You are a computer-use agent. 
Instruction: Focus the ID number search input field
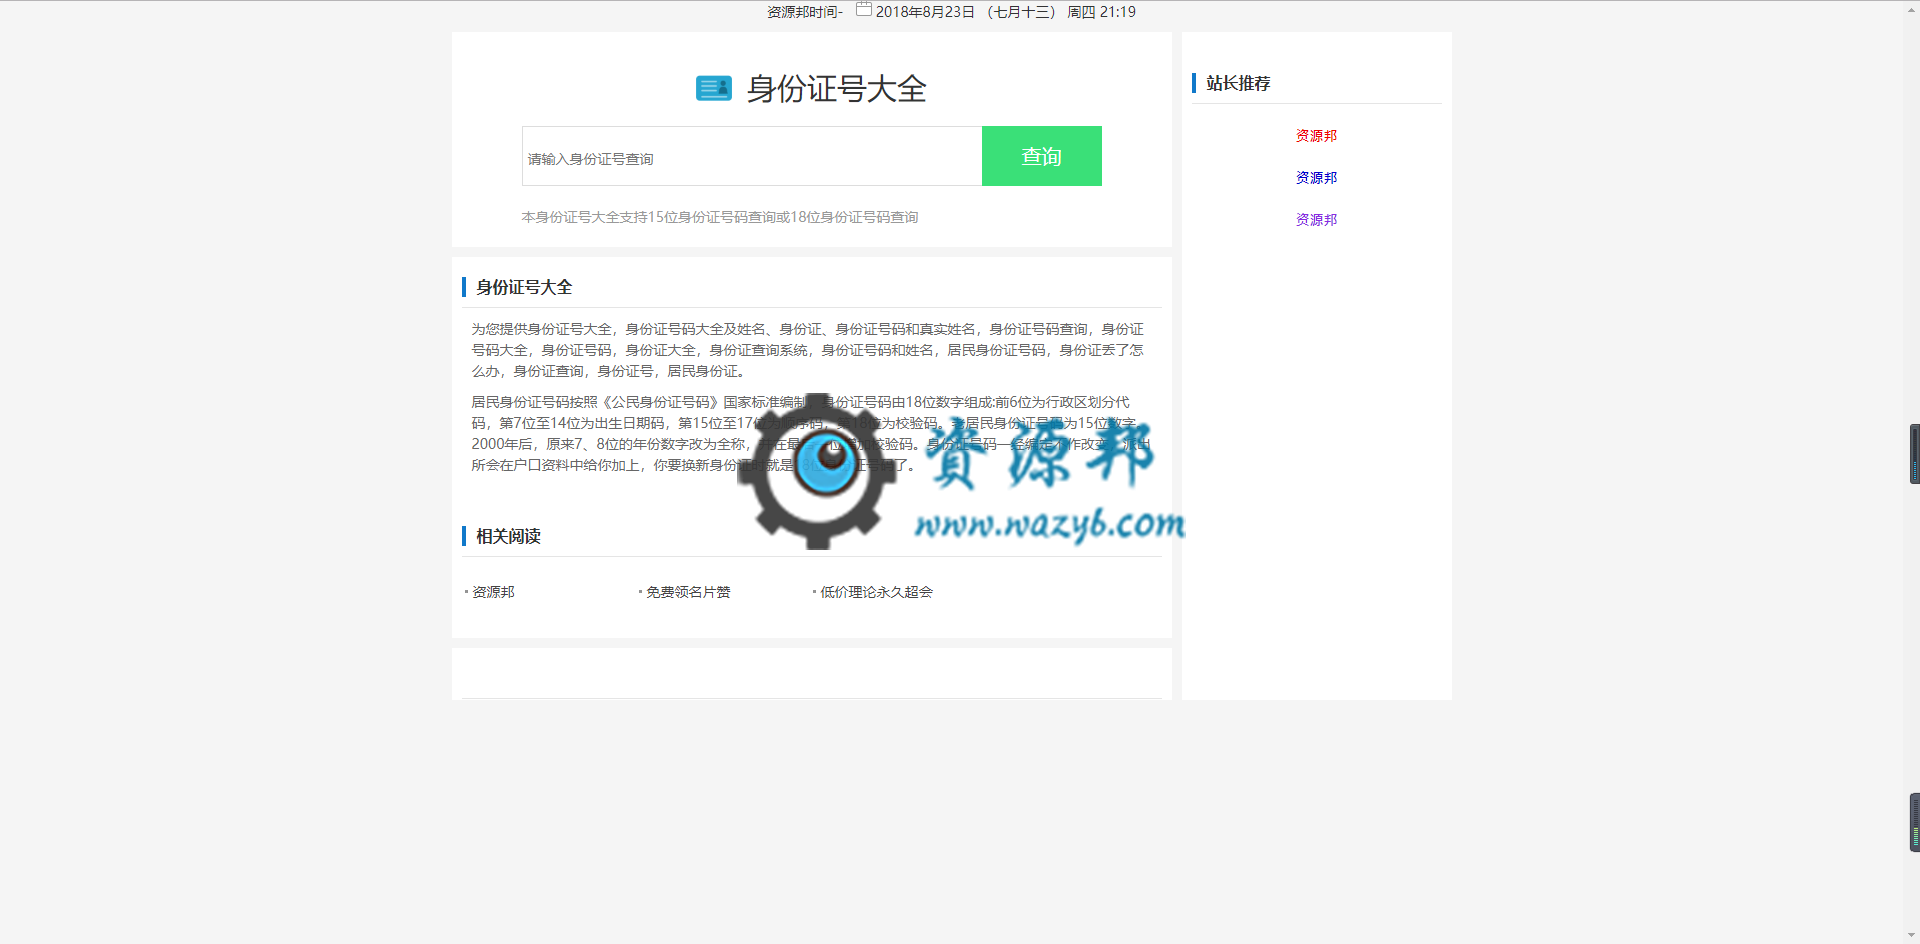(x=752, y=156)
